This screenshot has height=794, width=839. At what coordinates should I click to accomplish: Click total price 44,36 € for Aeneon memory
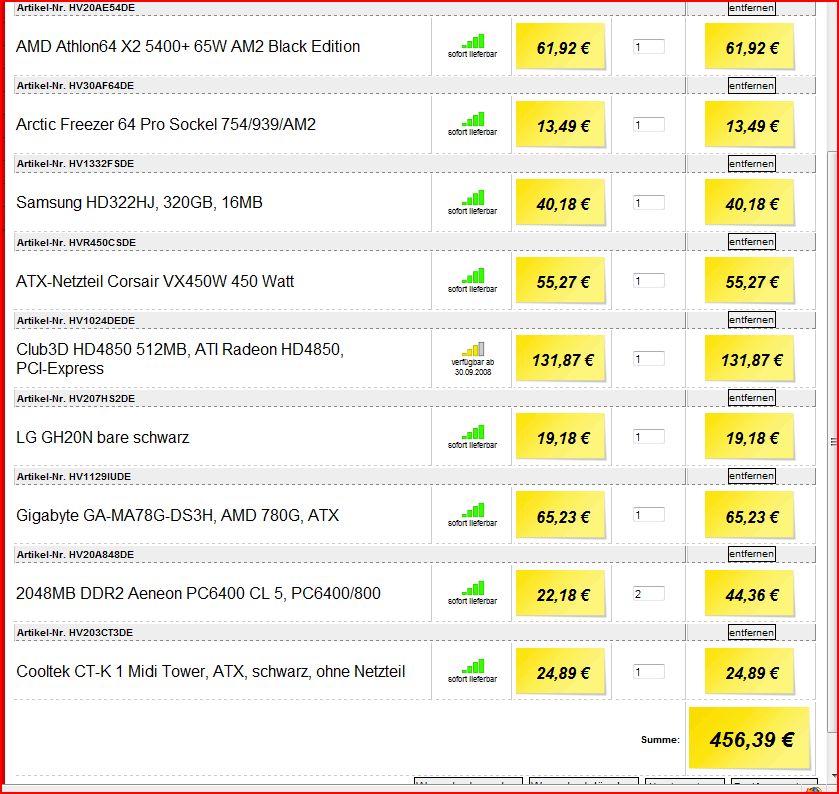(750, 594)
